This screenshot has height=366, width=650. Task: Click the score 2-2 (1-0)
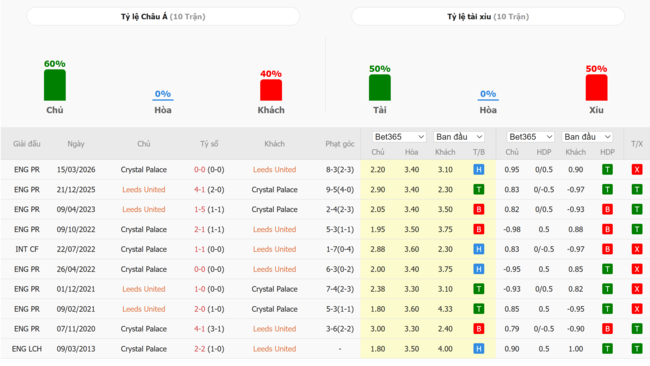point(209,349)
